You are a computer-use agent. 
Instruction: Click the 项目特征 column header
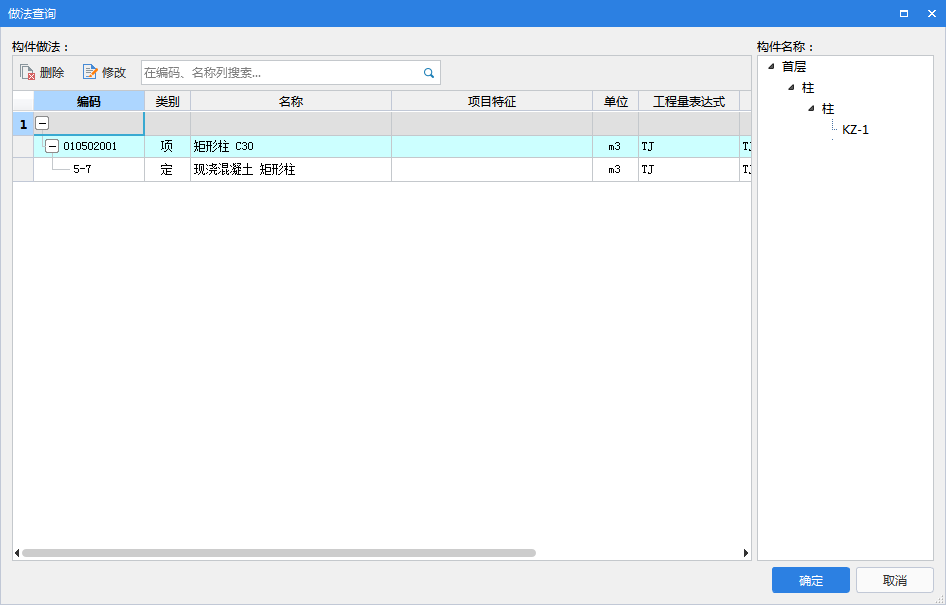491,102
